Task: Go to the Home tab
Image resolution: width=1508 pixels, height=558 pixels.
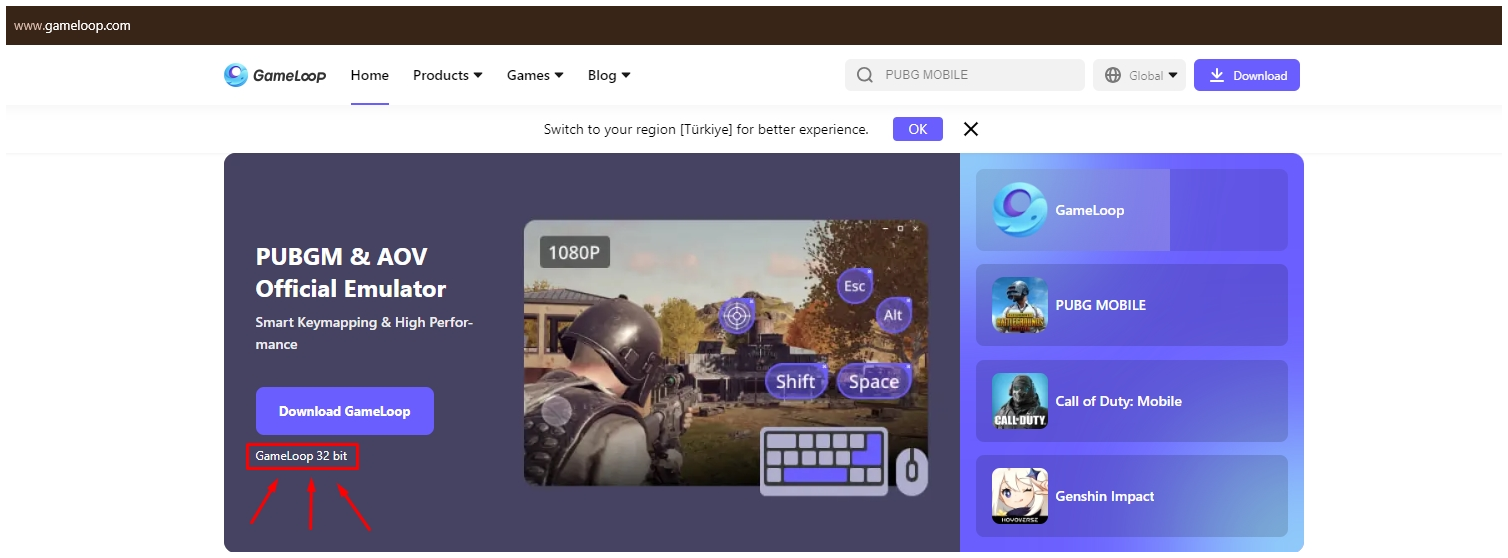Action: click(370, 75)
